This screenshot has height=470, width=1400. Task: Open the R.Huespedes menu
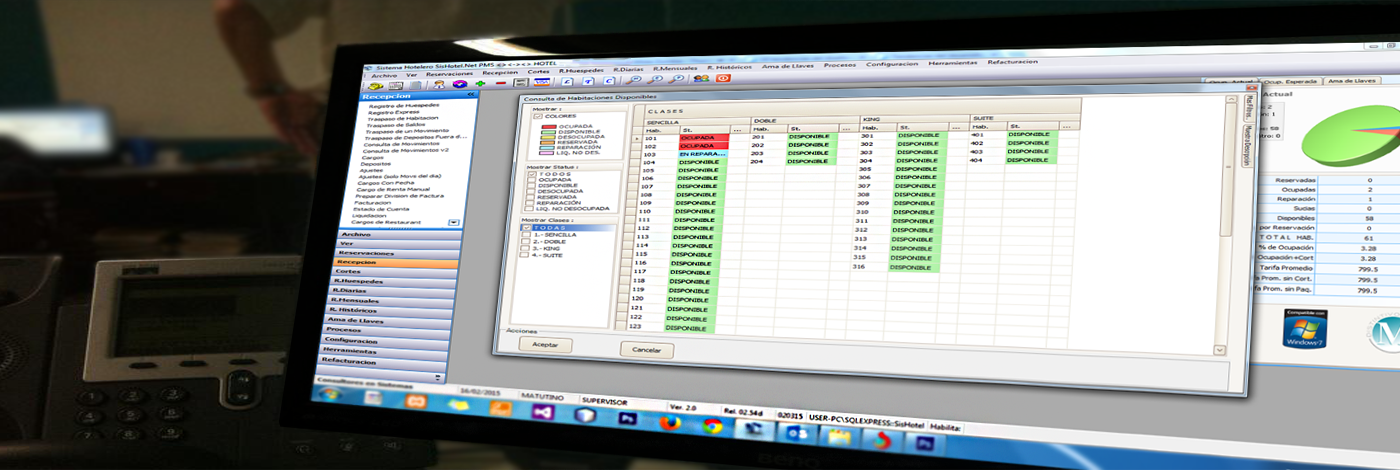(x=581, y=71)
